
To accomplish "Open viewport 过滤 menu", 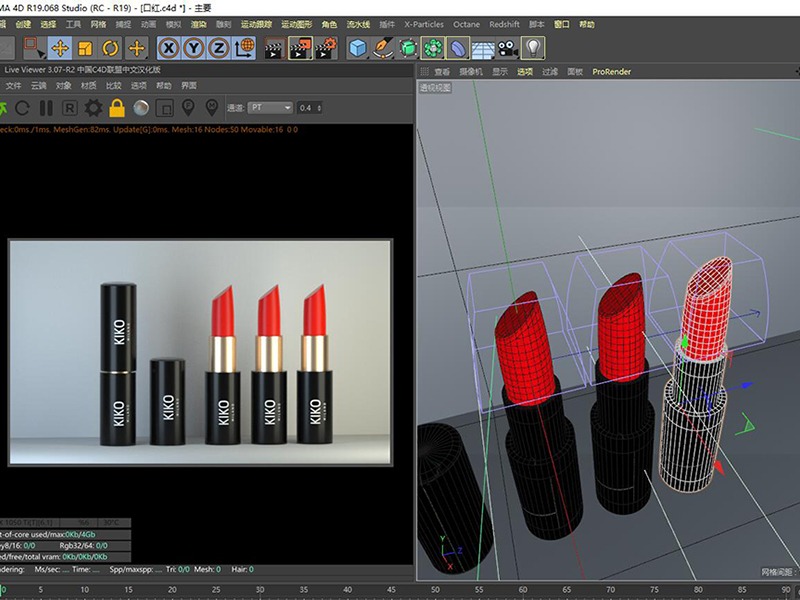I will click(549, 71).
